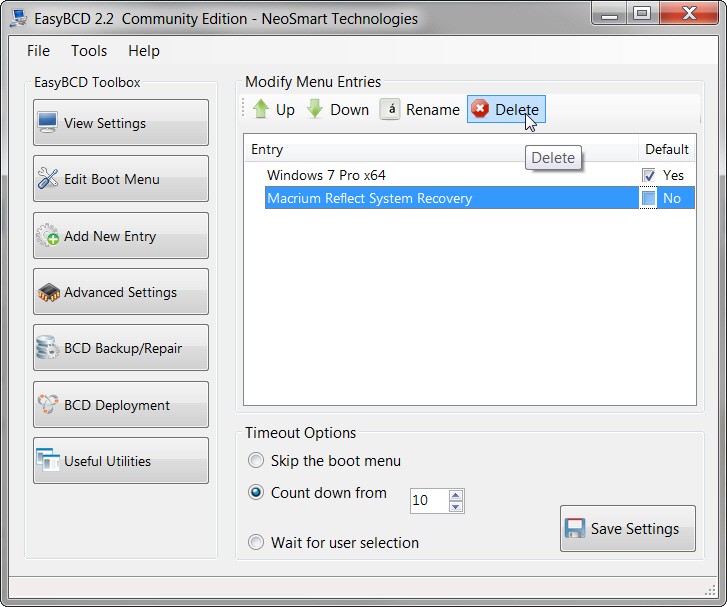Increase countdown timeout with up arrow
The width and height of the screenshot is (727, 607).
[x=455, y=495]
